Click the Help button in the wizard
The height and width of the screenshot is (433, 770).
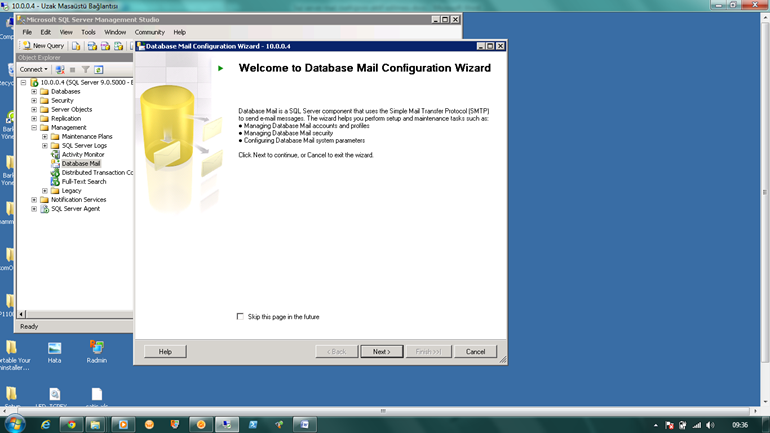pos(165,352)
